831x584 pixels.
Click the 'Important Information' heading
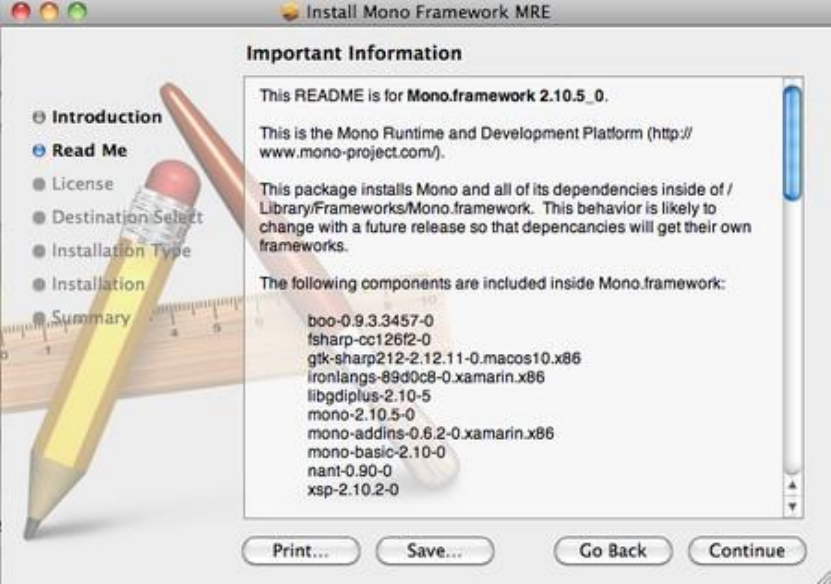click(x=354, y=53)
